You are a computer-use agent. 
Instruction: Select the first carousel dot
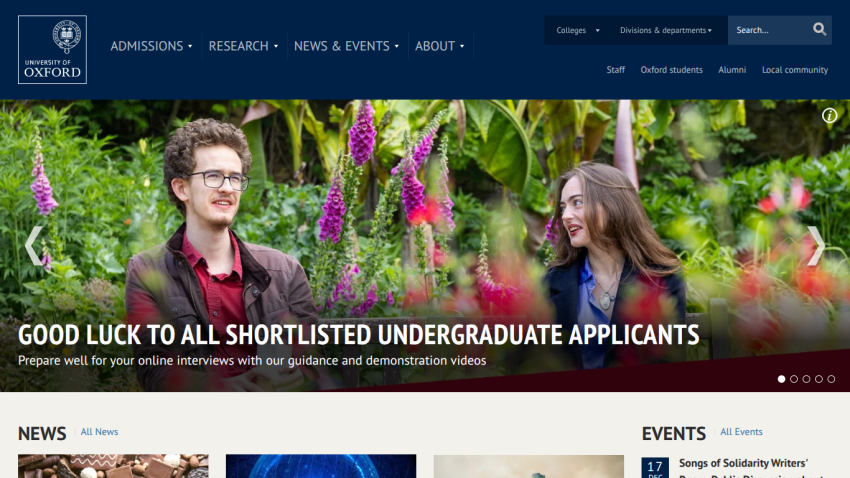click(x=781, y=379)
